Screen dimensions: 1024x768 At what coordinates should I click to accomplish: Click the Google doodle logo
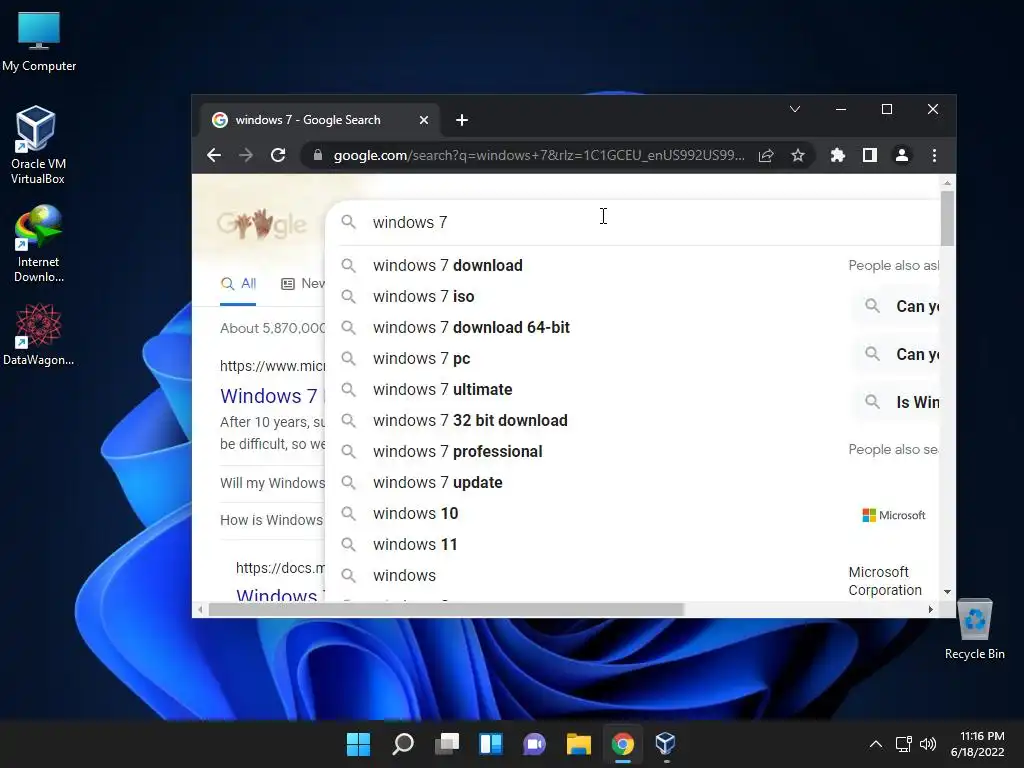pyautogui.click(x=261, y=224)
